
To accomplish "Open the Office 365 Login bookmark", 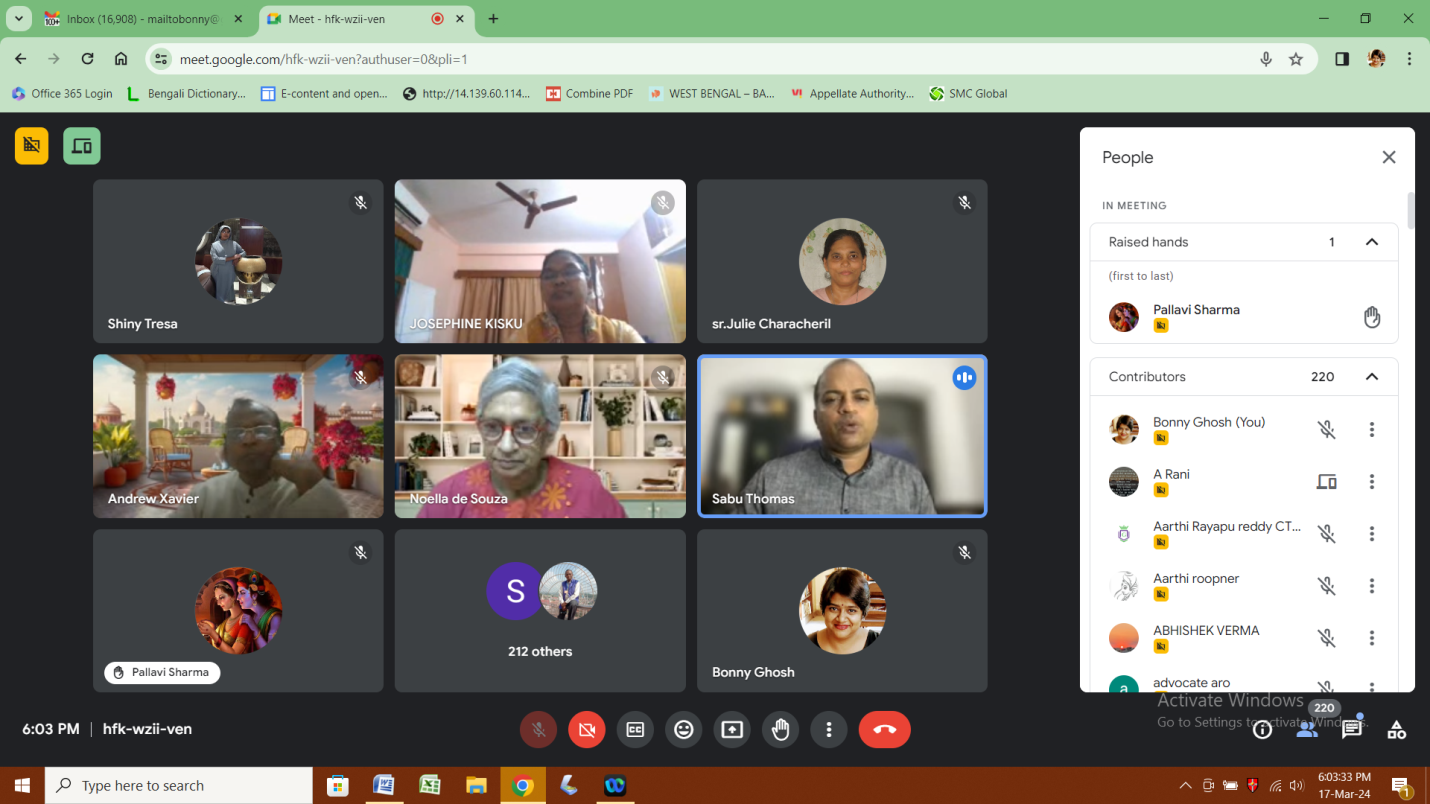I will [x=62, y=94].
